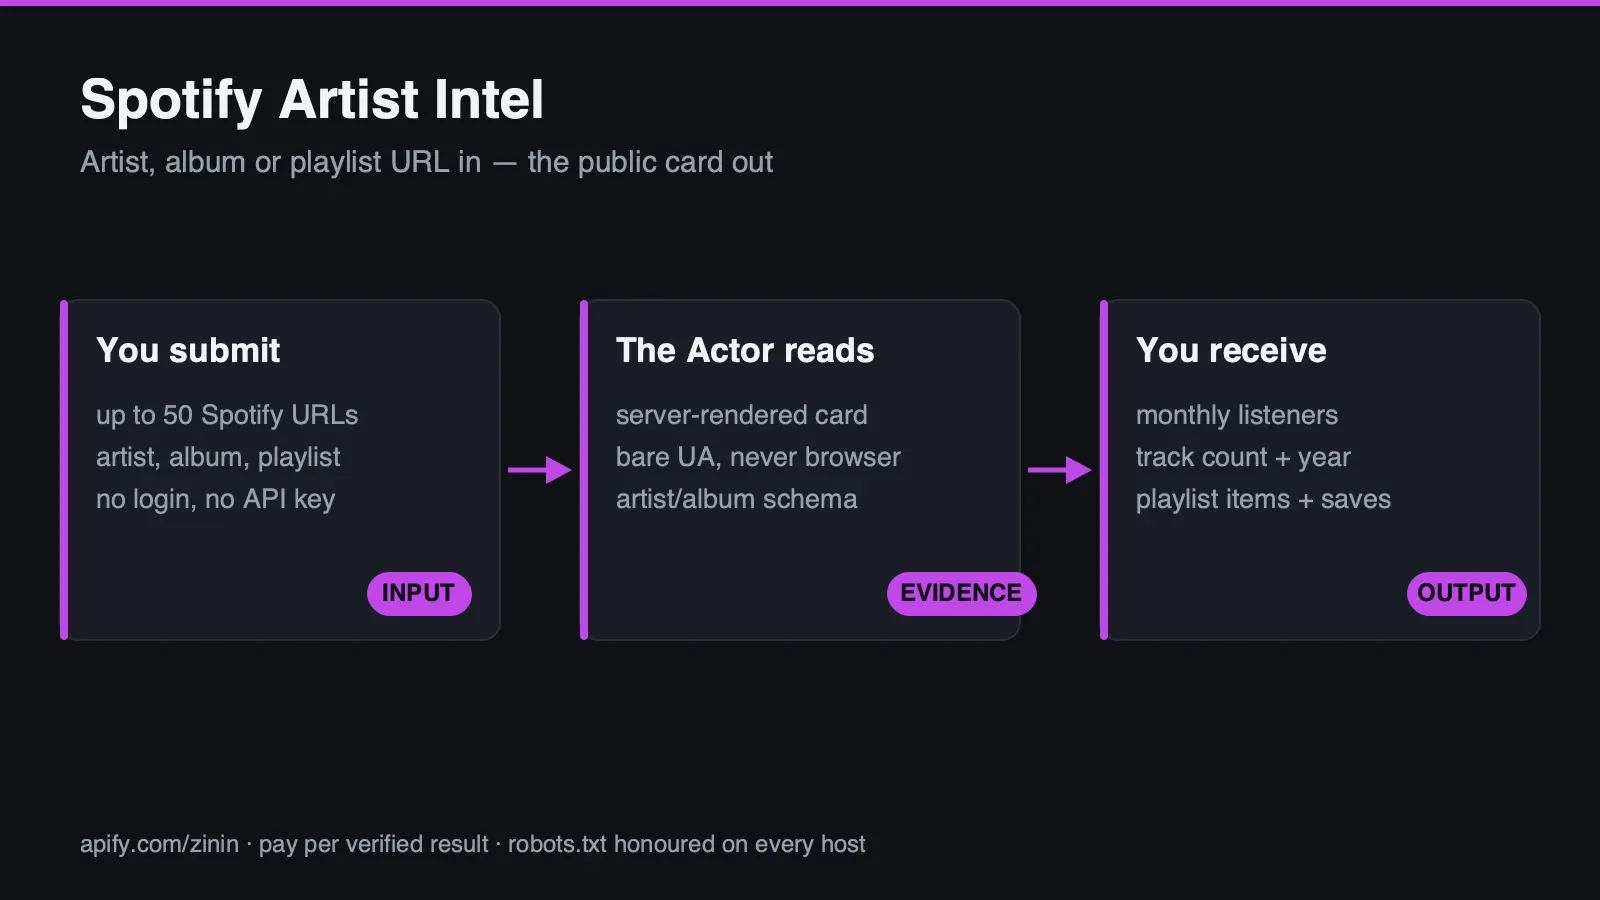Select the Spotify Artist Intel title

tap(312, 100)
